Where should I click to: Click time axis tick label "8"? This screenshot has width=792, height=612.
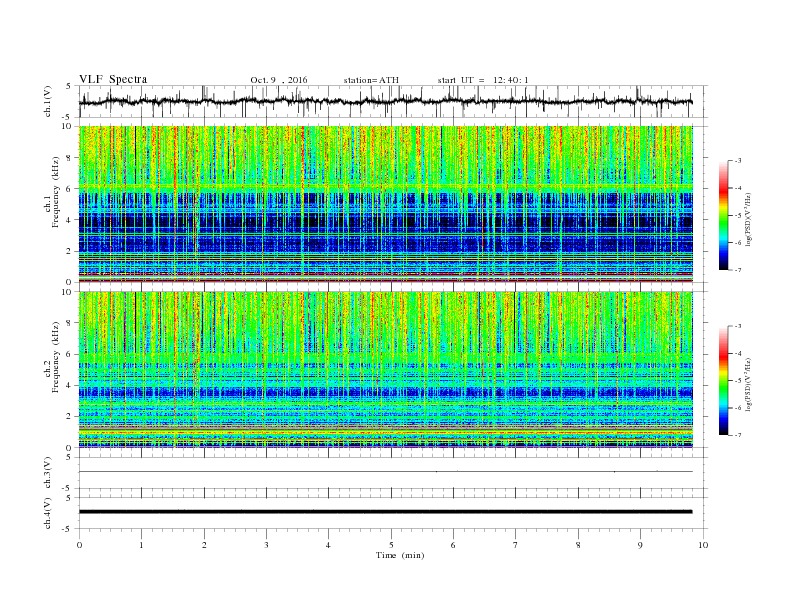point(578,545)
